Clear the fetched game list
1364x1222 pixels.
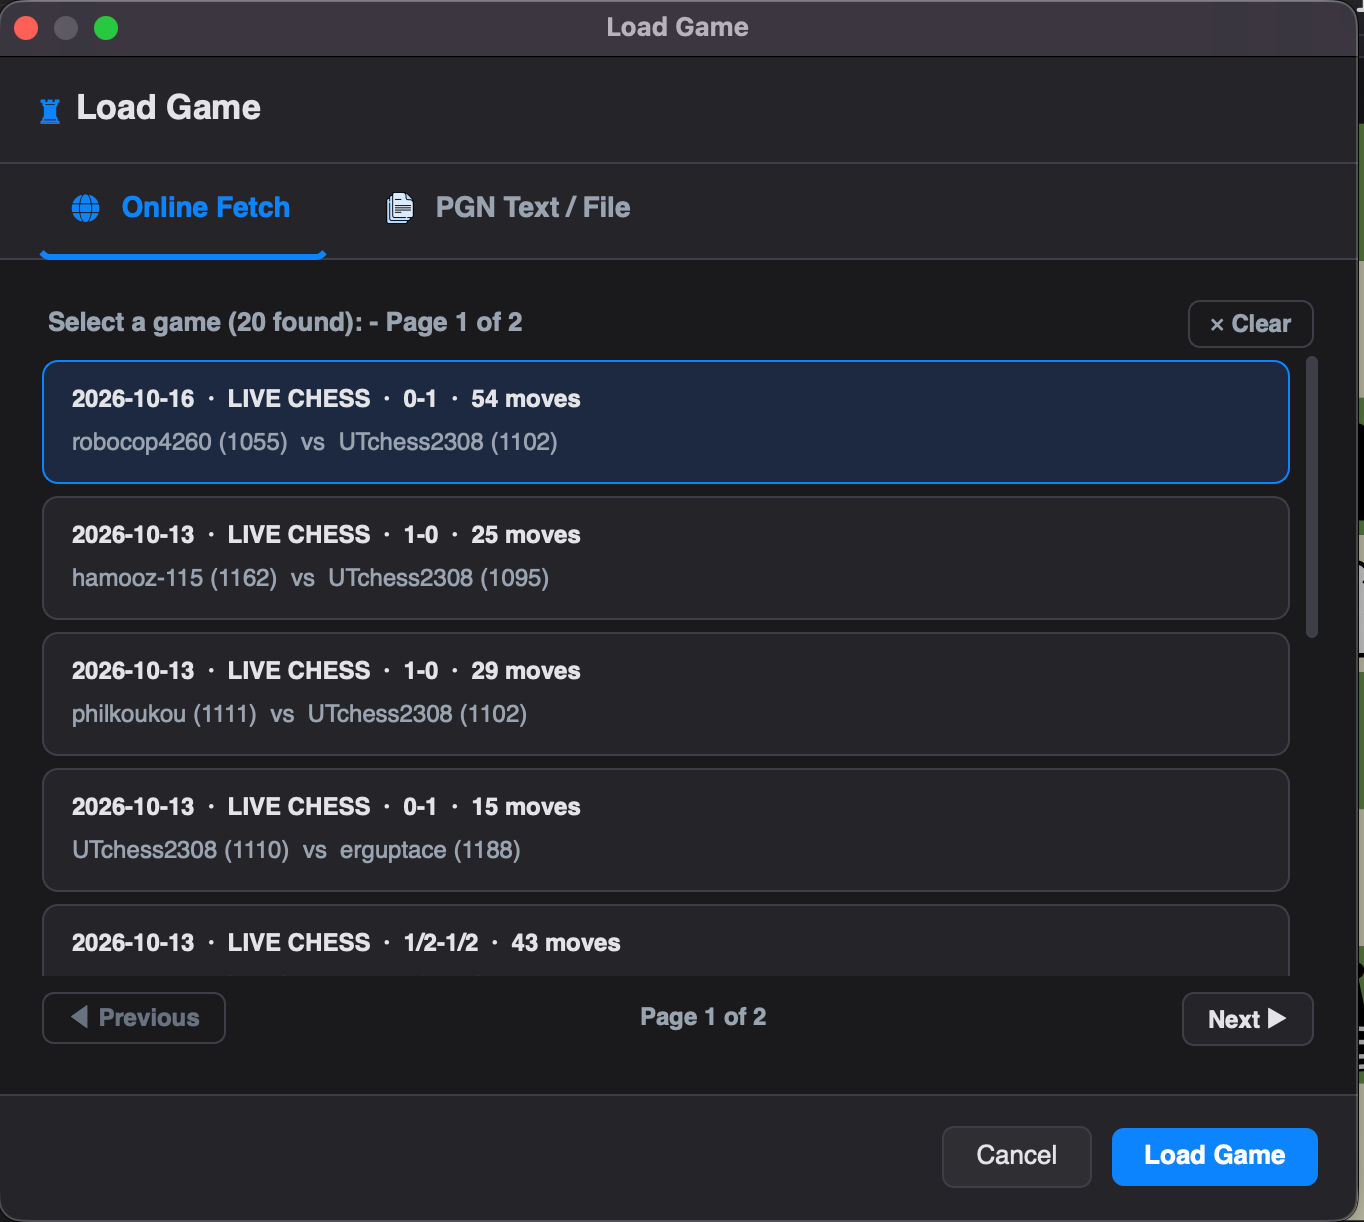click(x=1250, y=324)
